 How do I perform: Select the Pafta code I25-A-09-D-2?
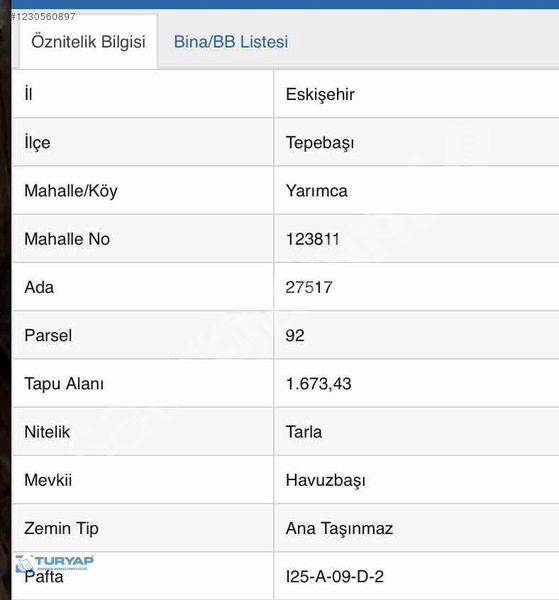point(335,577)
